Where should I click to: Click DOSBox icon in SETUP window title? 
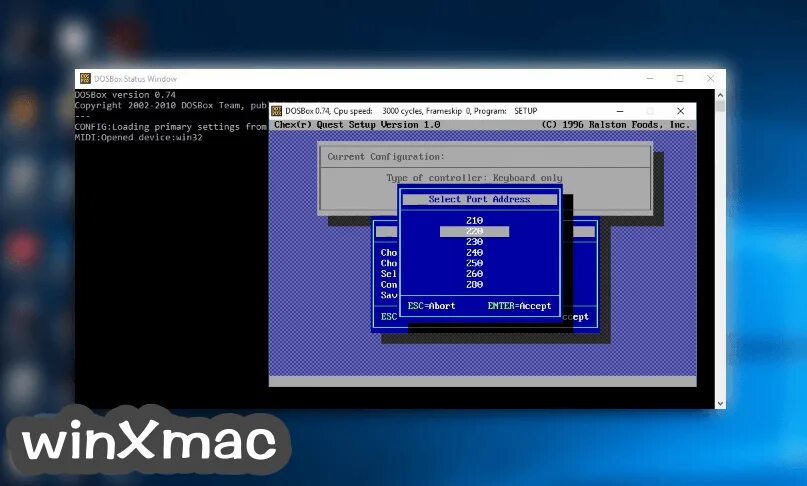[x=276, y=111]
